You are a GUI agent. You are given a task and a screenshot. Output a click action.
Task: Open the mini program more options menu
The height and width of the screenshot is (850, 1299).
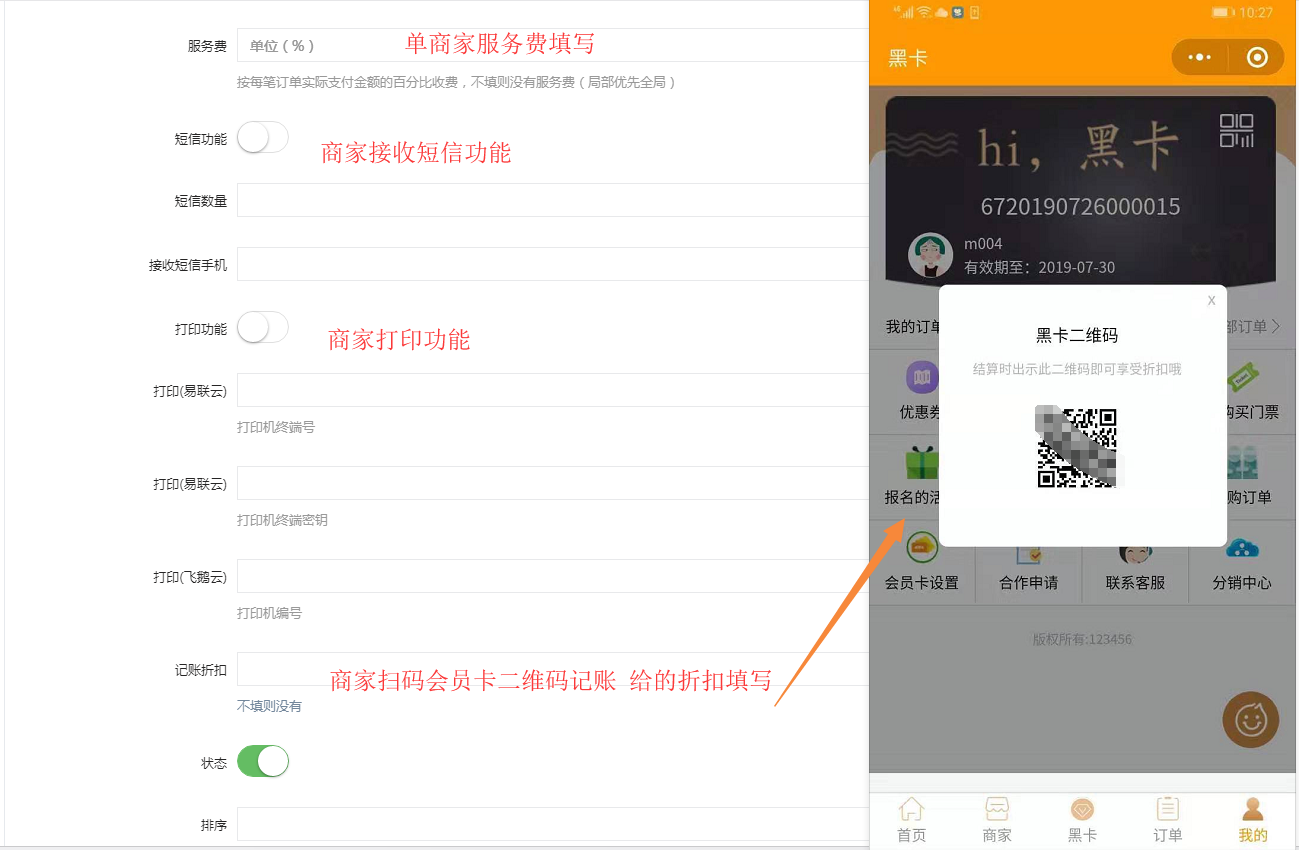coord(1199,58)
